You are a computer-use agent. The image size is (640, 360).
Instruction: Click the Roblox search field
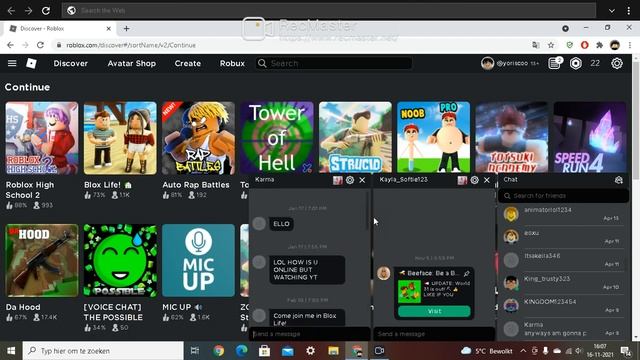[334, 63]
